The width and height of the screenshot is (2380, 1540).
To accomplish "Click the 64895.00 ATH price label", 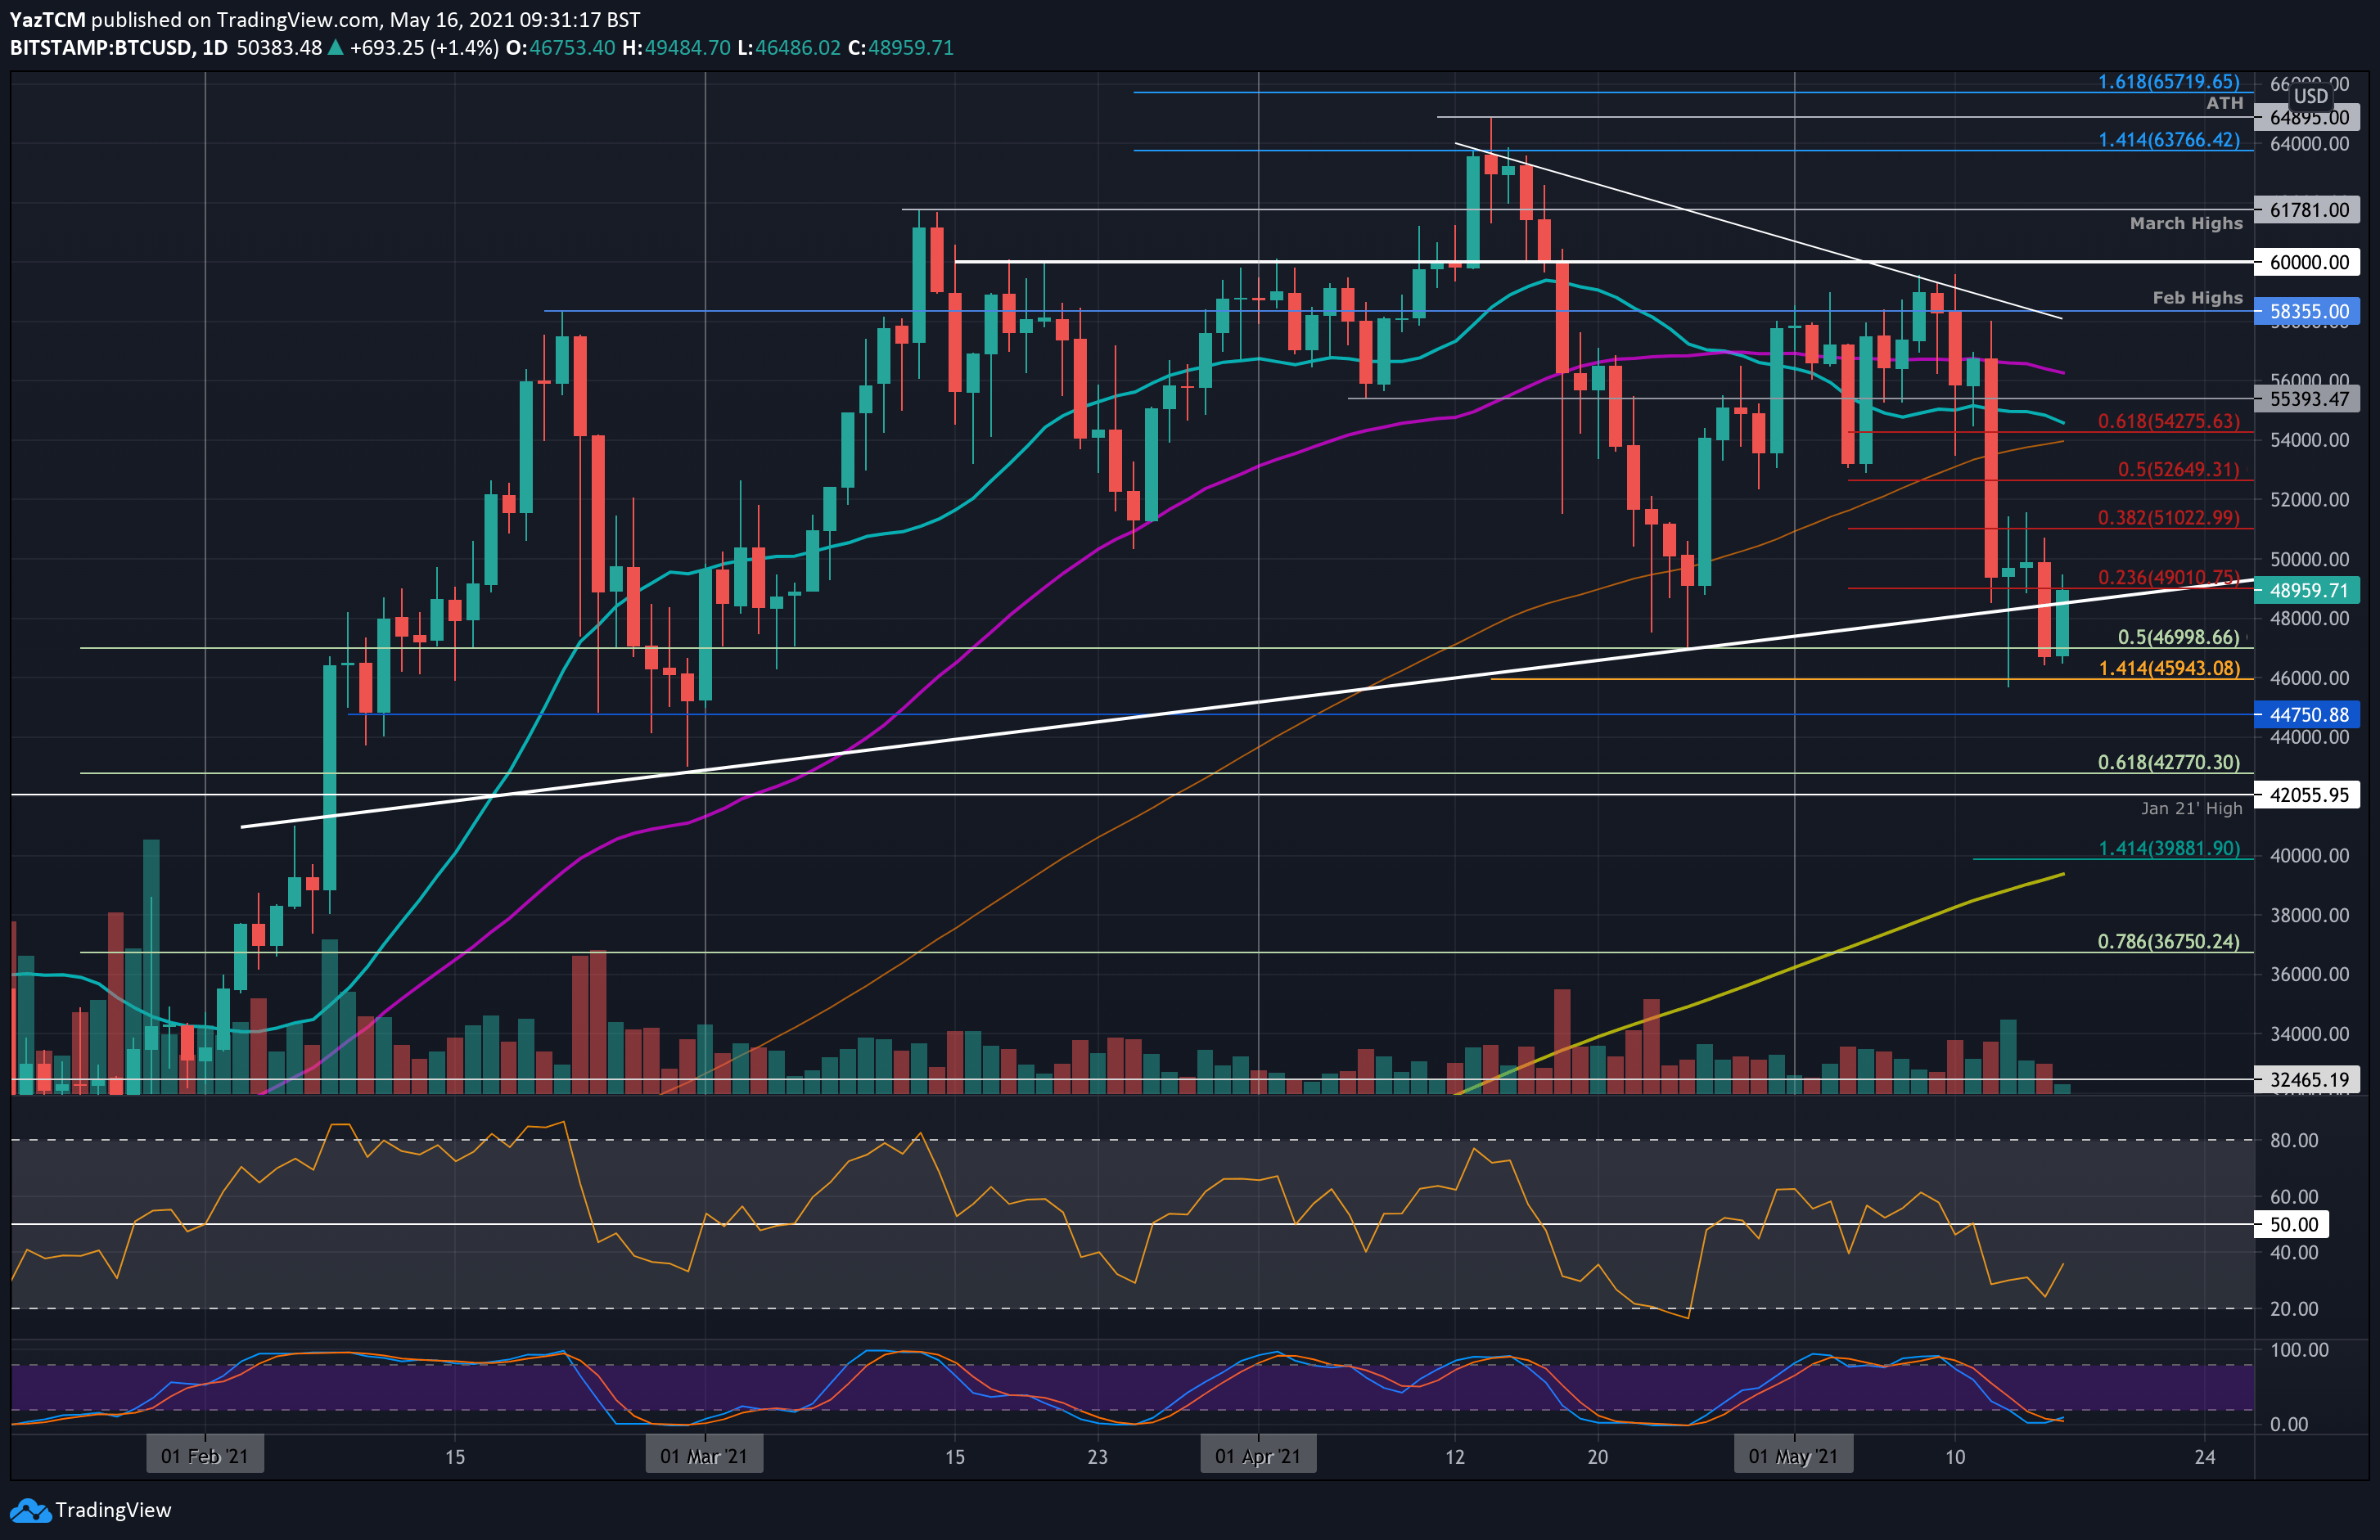I will point(2308,118).
